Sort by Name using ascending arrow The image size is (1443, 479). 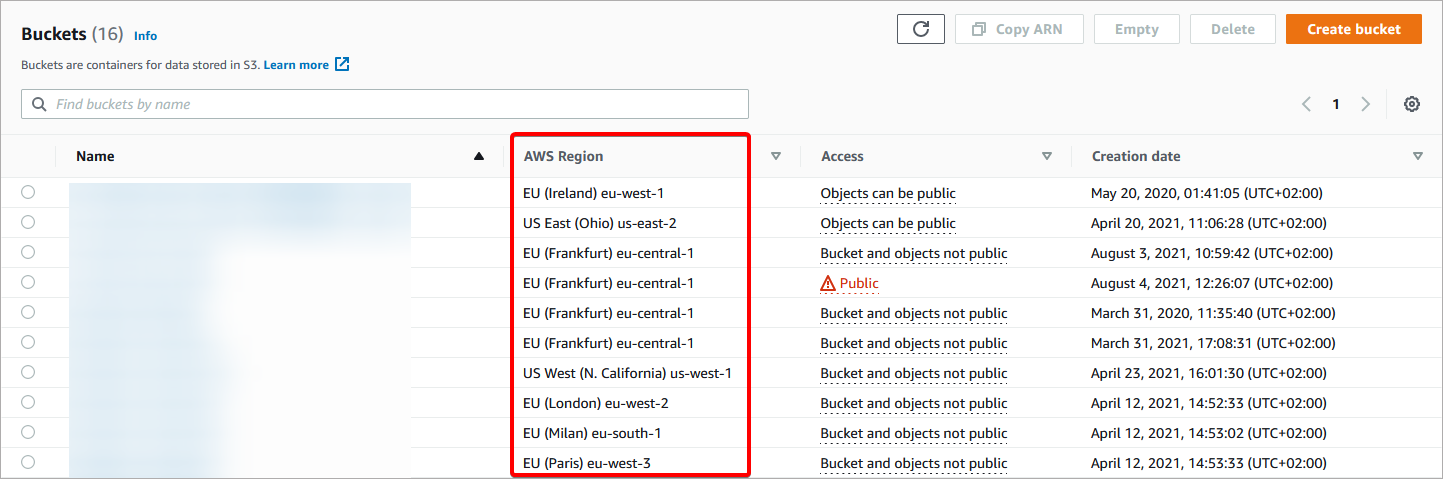[x=479, y=156]
